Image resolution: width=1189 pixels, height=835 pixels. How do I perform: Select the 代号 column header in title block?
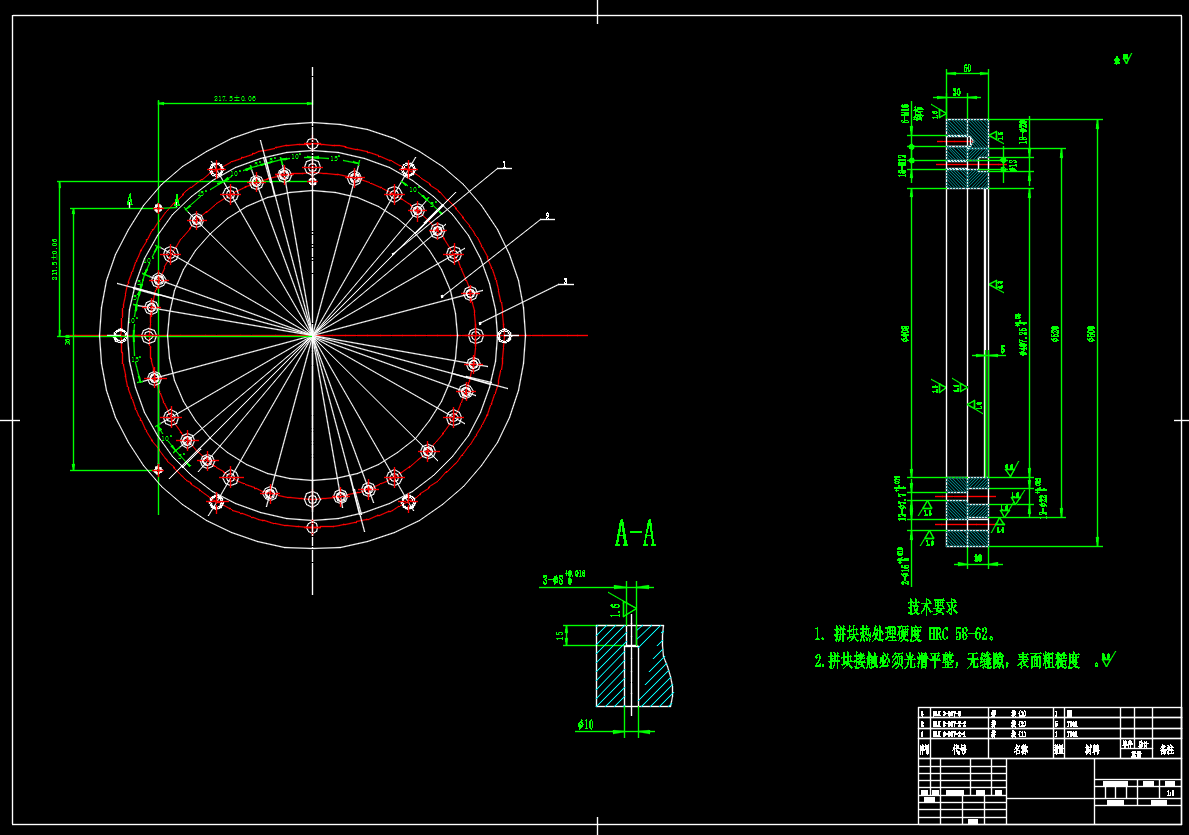coord(959,748)
